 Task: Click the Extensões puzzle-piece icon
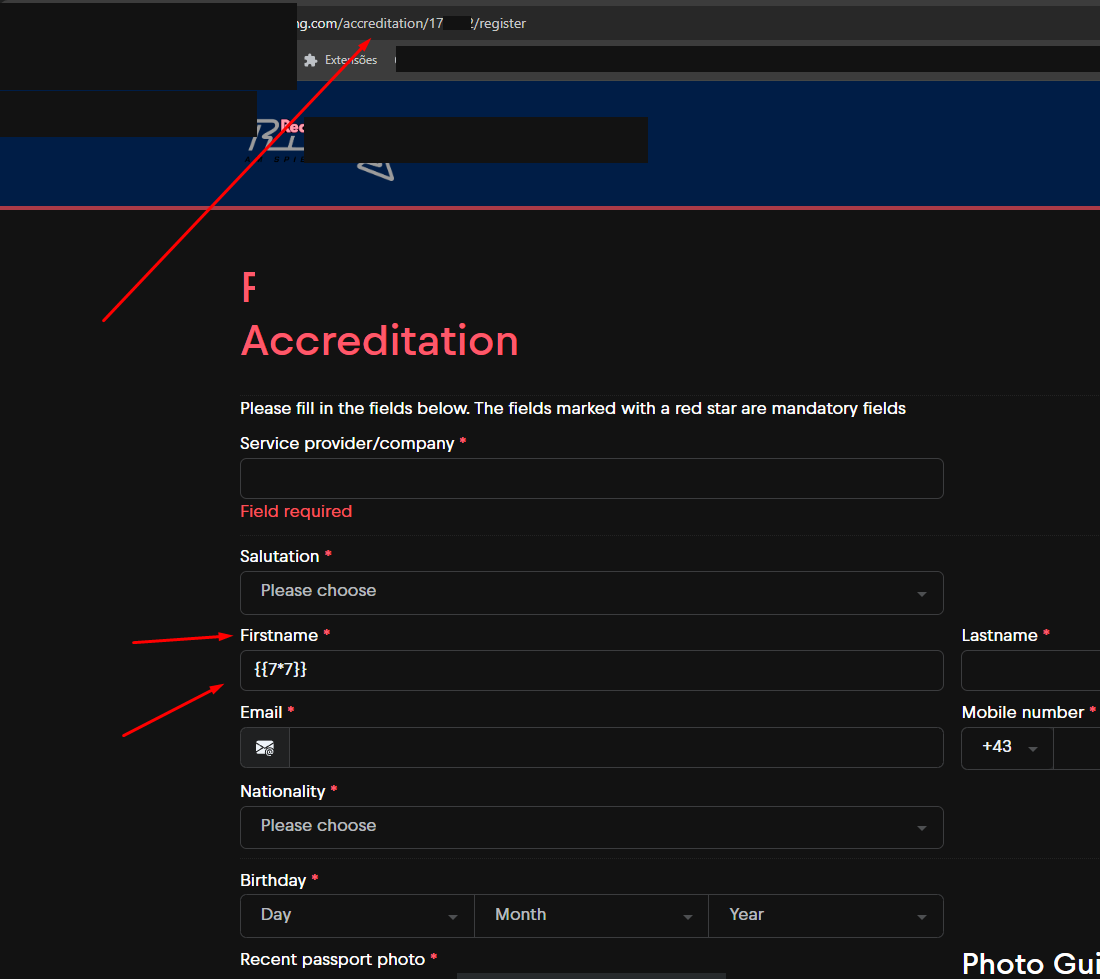coord(311,60)
